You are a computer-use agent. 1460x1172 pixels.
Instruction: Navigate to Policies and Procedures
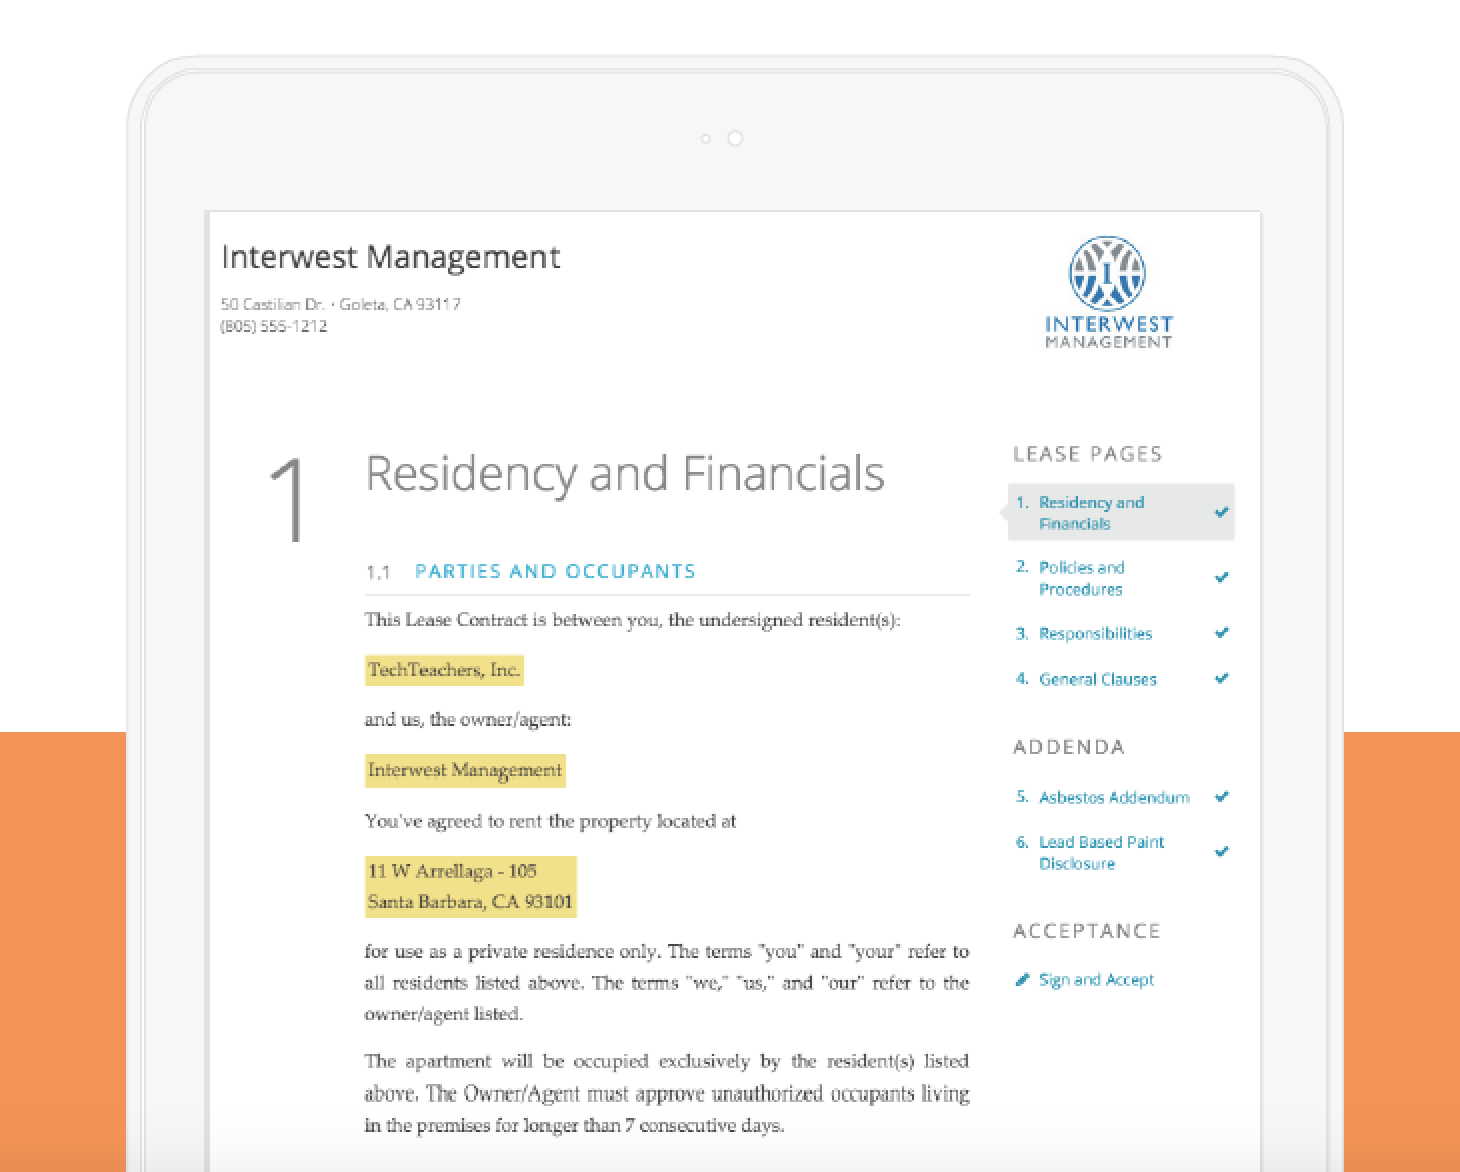1082,578
